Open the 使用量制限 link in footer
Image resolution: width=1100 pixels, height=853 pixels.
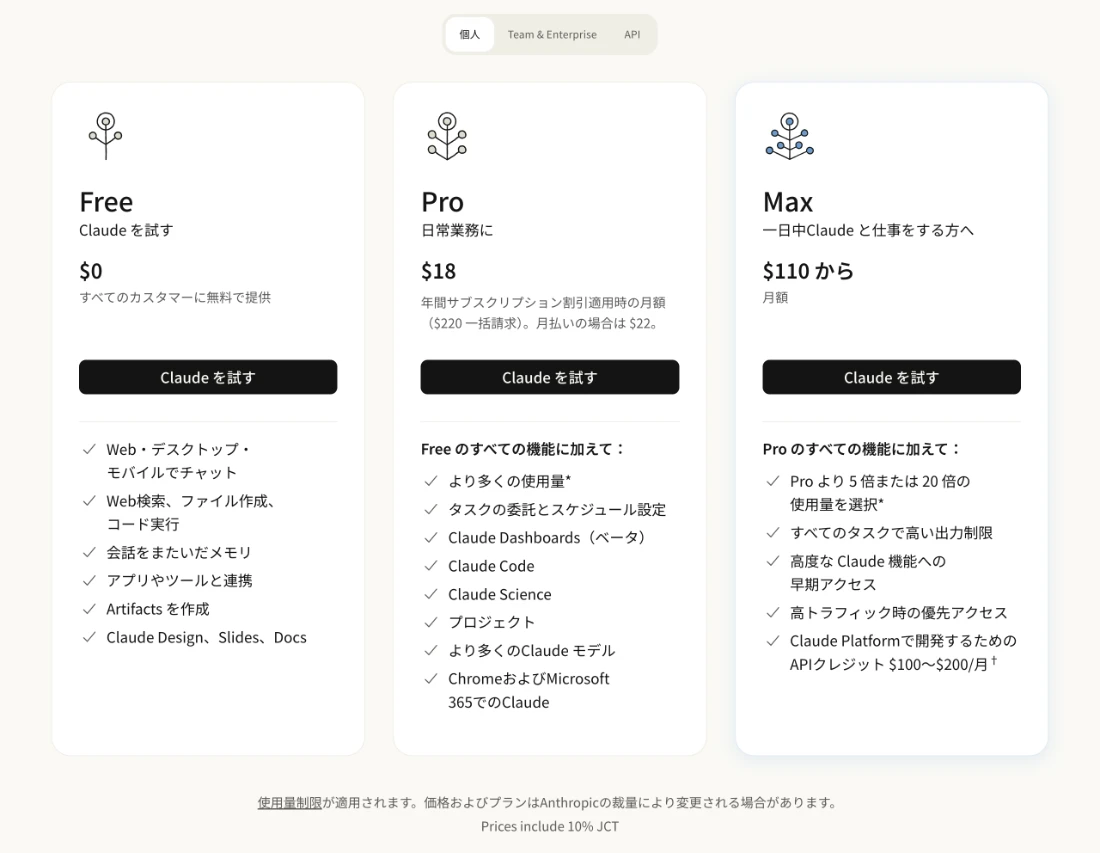pyautogui.click(x=289, y=802)
